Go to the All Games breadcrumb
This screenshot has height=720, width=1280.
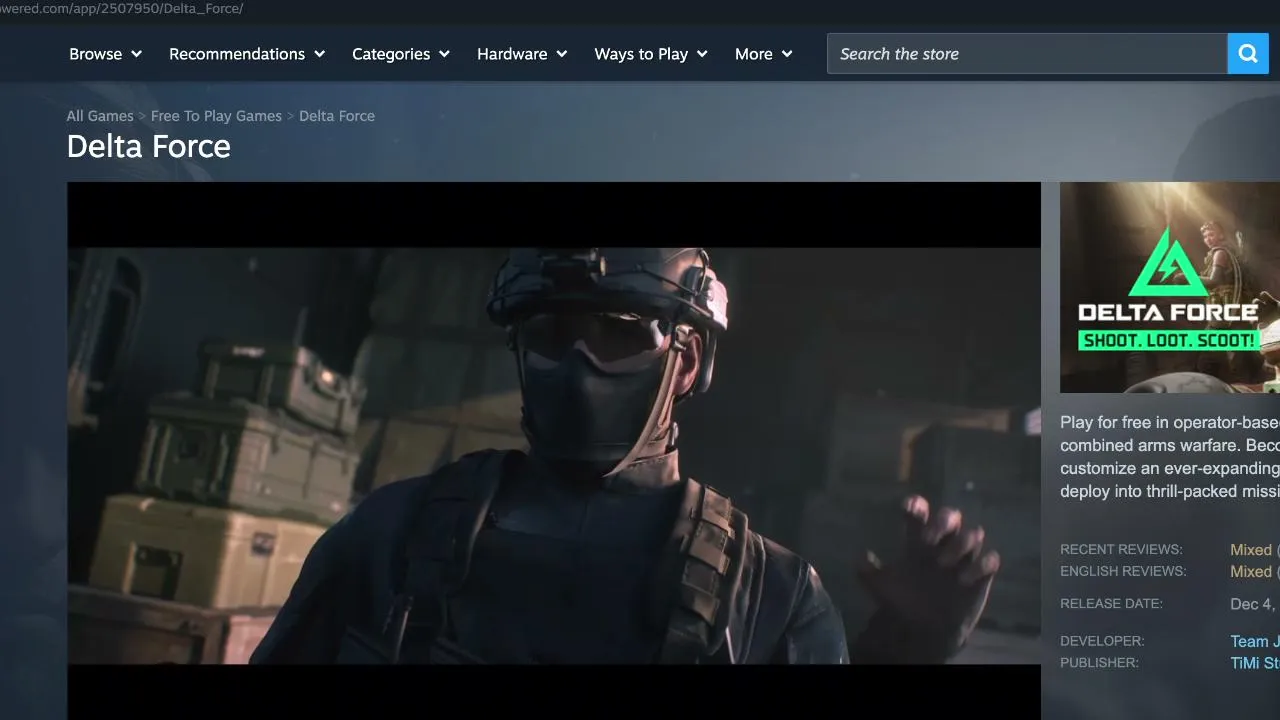click(x=100, y=116)
